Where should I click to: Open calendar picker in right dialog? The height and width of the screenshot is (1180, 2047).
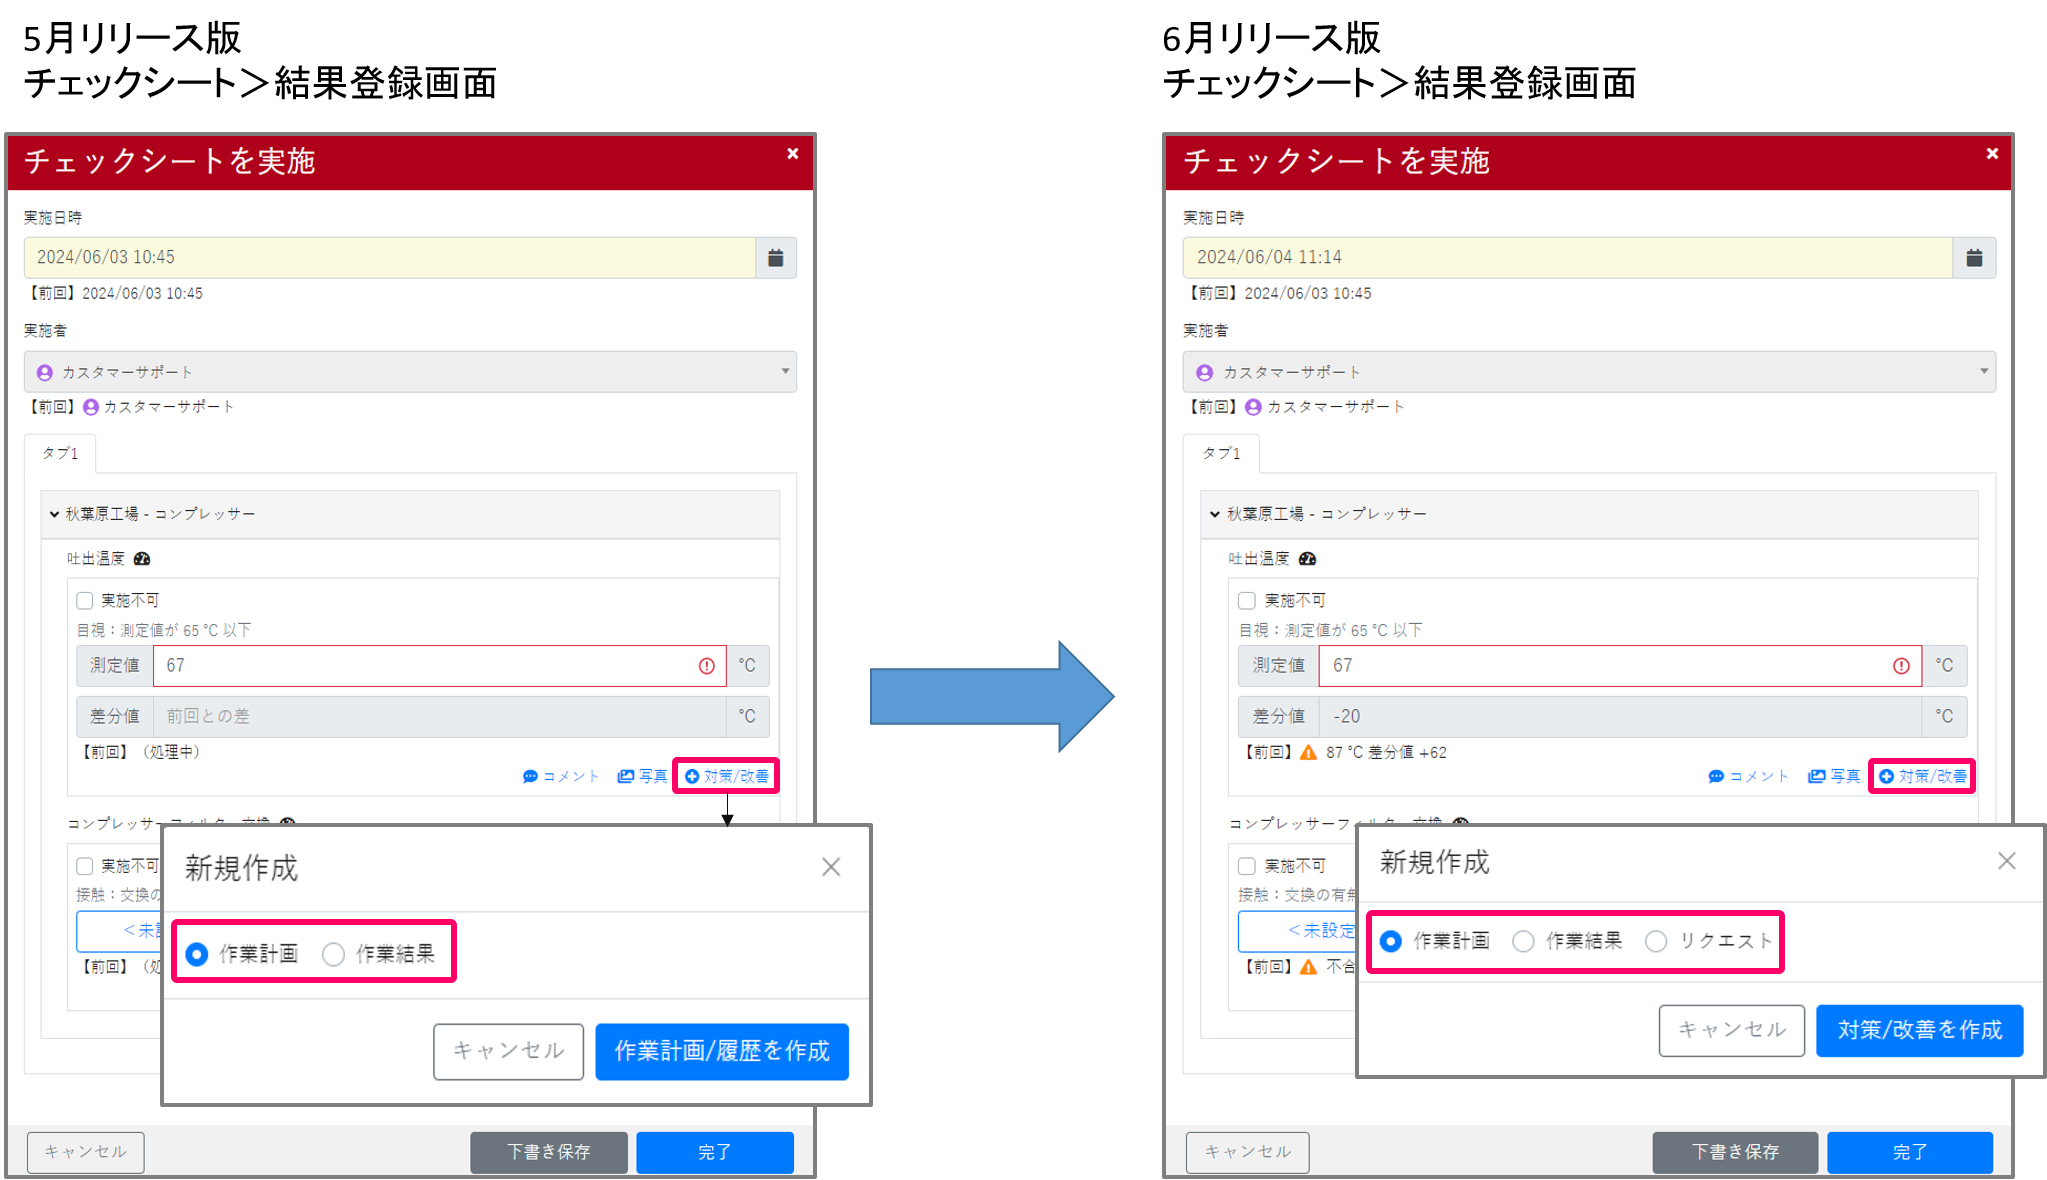1974,258
